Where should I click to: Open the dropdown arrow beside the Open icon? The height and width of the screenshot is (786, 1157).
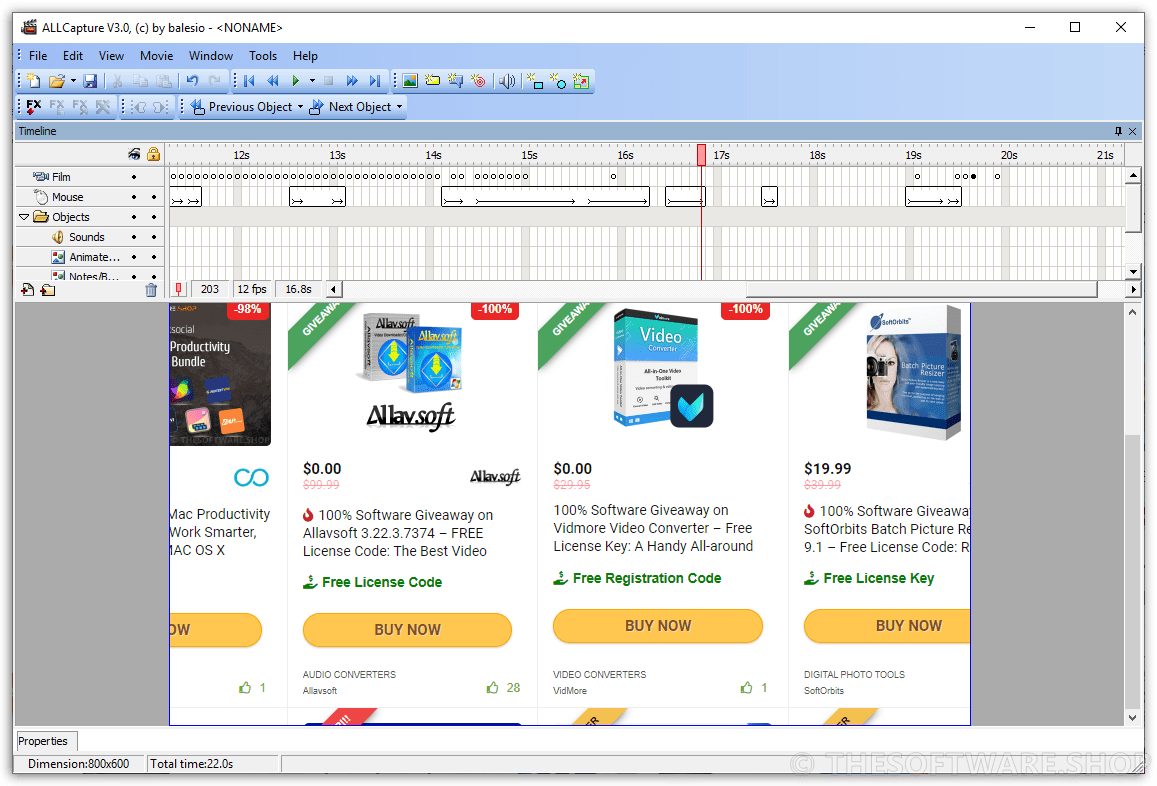pos(73,80)
